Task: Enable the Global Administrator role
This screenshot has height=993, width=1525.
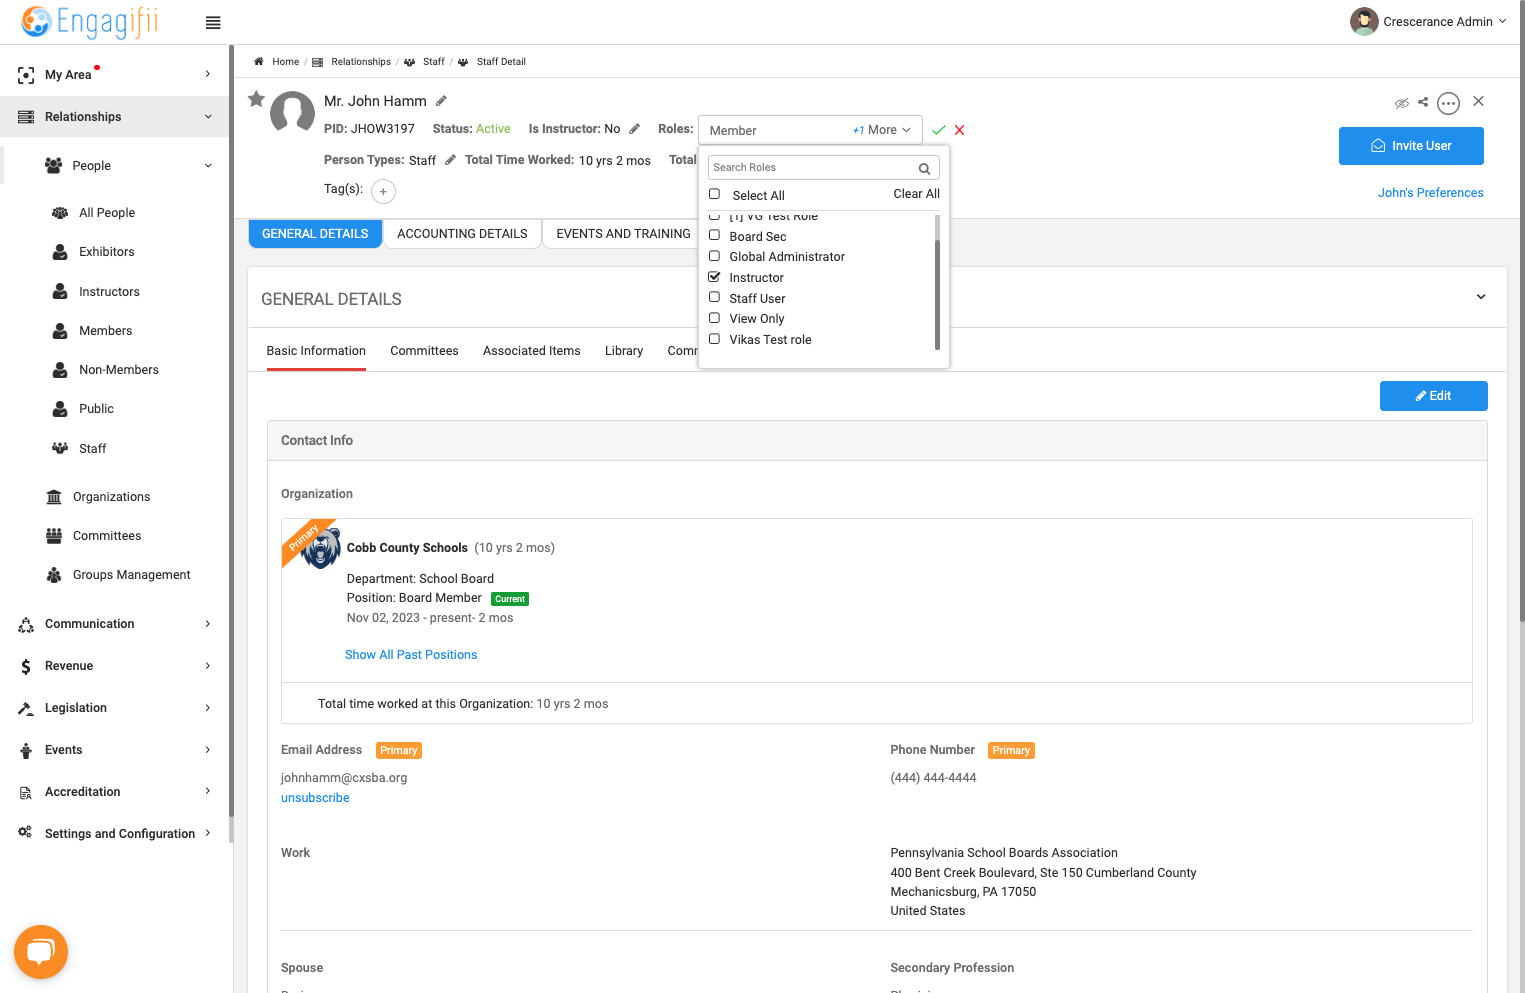Action: [714, 256]
